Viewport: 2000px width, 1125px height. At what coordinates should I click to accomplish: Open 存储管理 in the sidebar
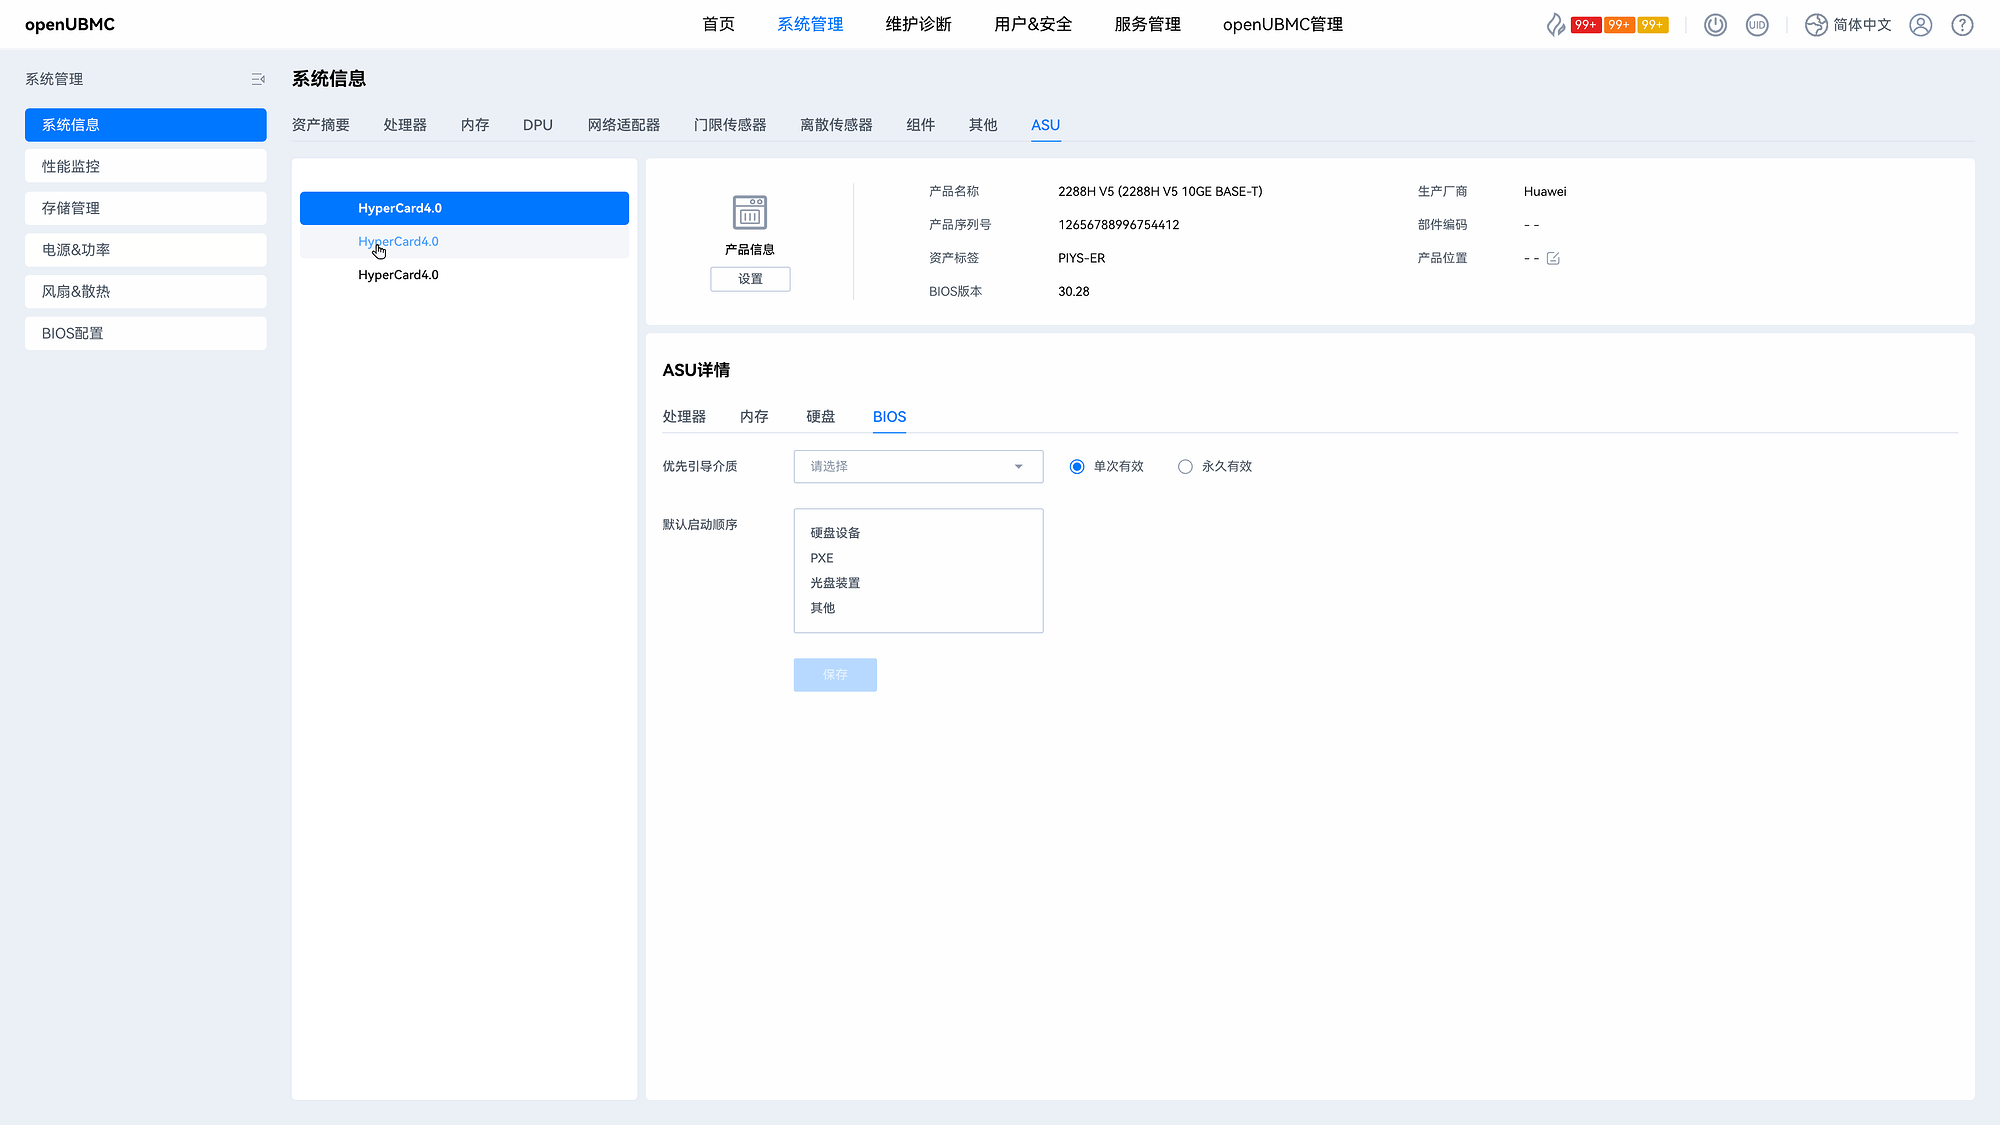[x=146, y=208]
